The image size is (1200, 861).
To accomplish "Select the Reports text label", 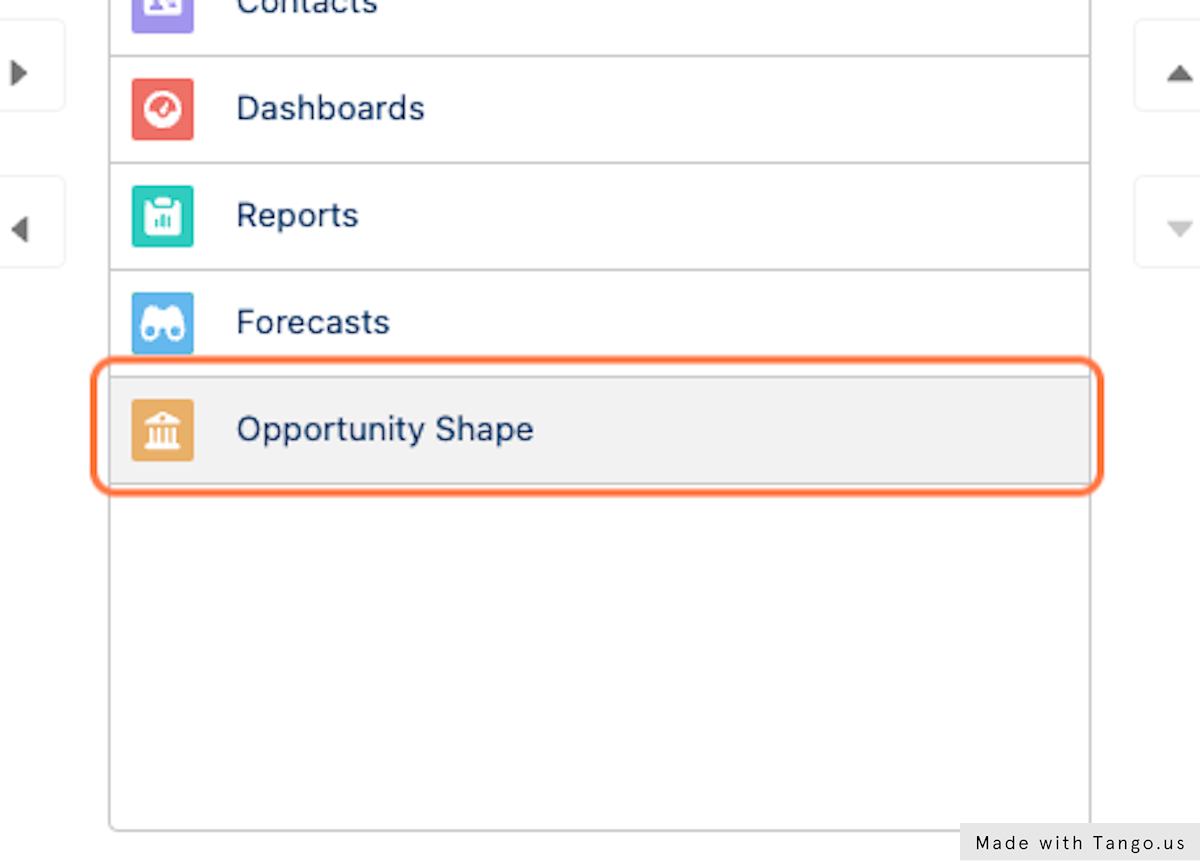I will [297, 216].
